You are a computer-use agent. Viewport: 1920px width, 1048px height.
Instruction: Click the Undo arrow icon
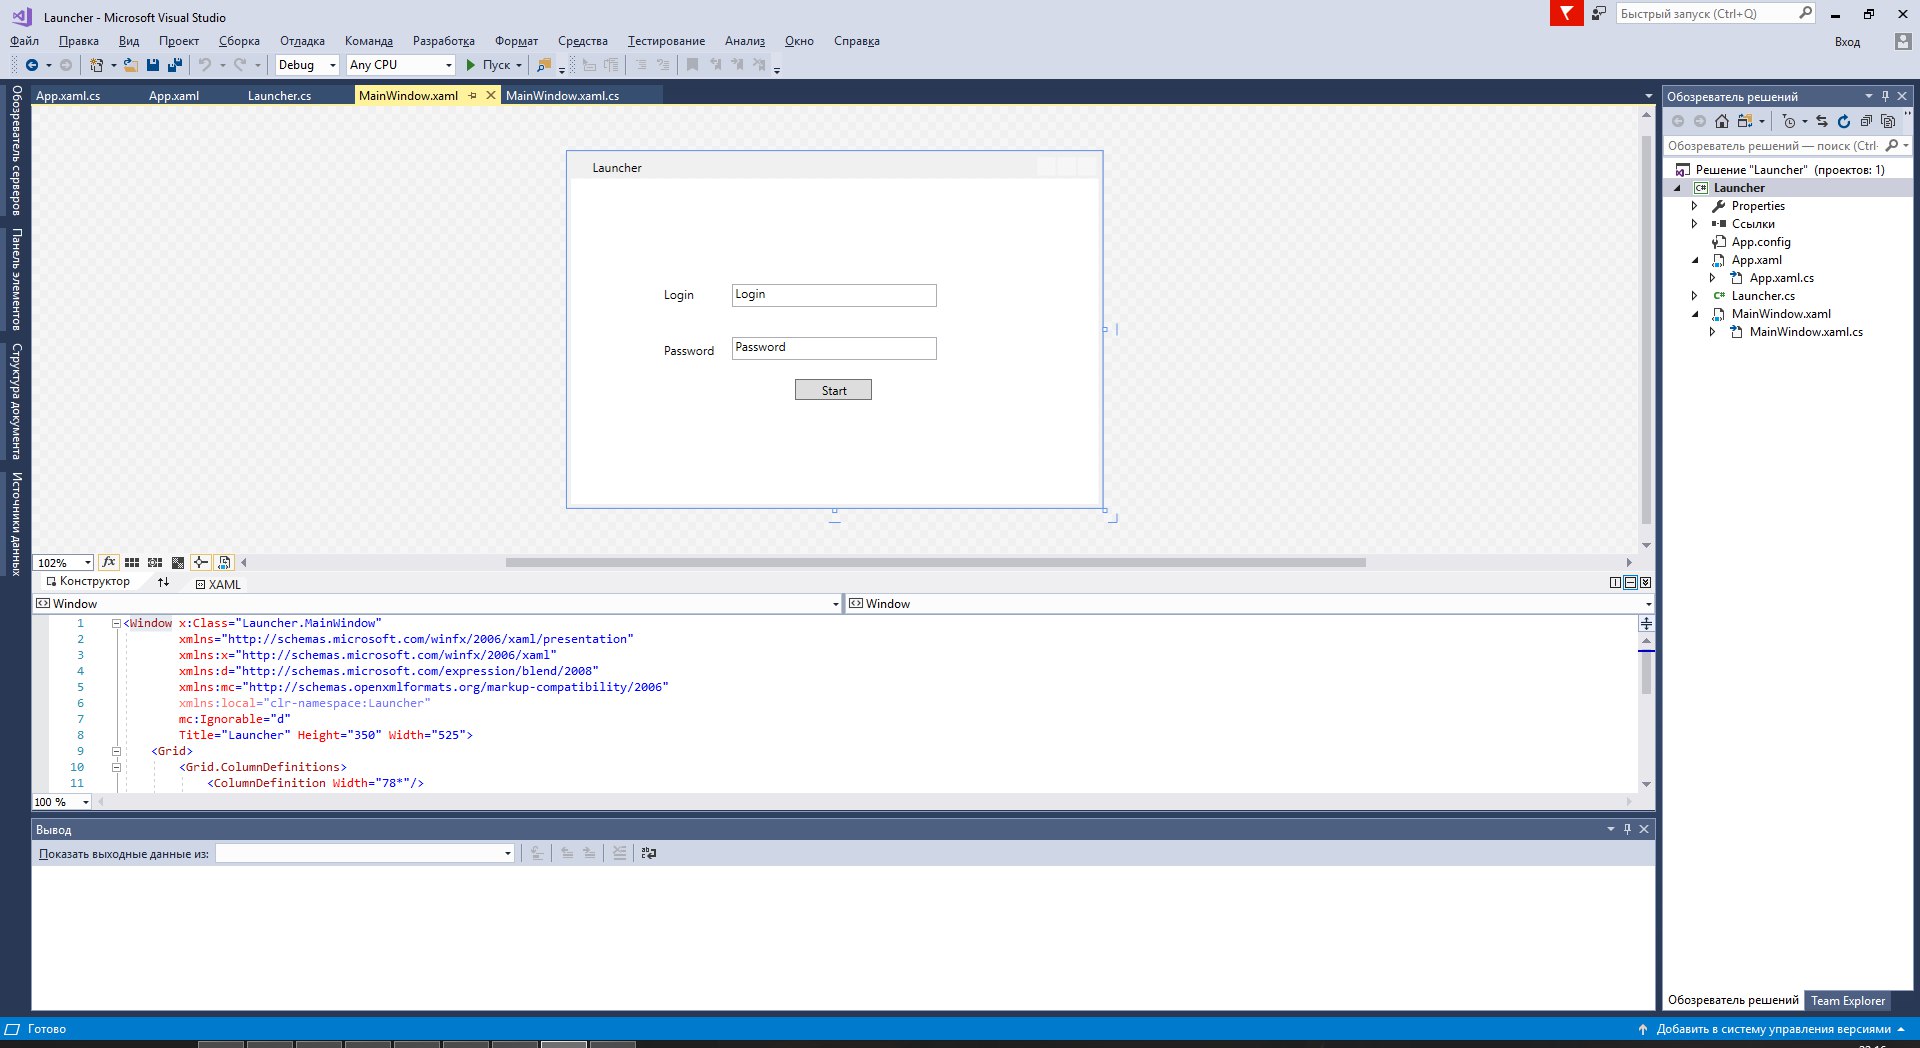click(205, 65)
